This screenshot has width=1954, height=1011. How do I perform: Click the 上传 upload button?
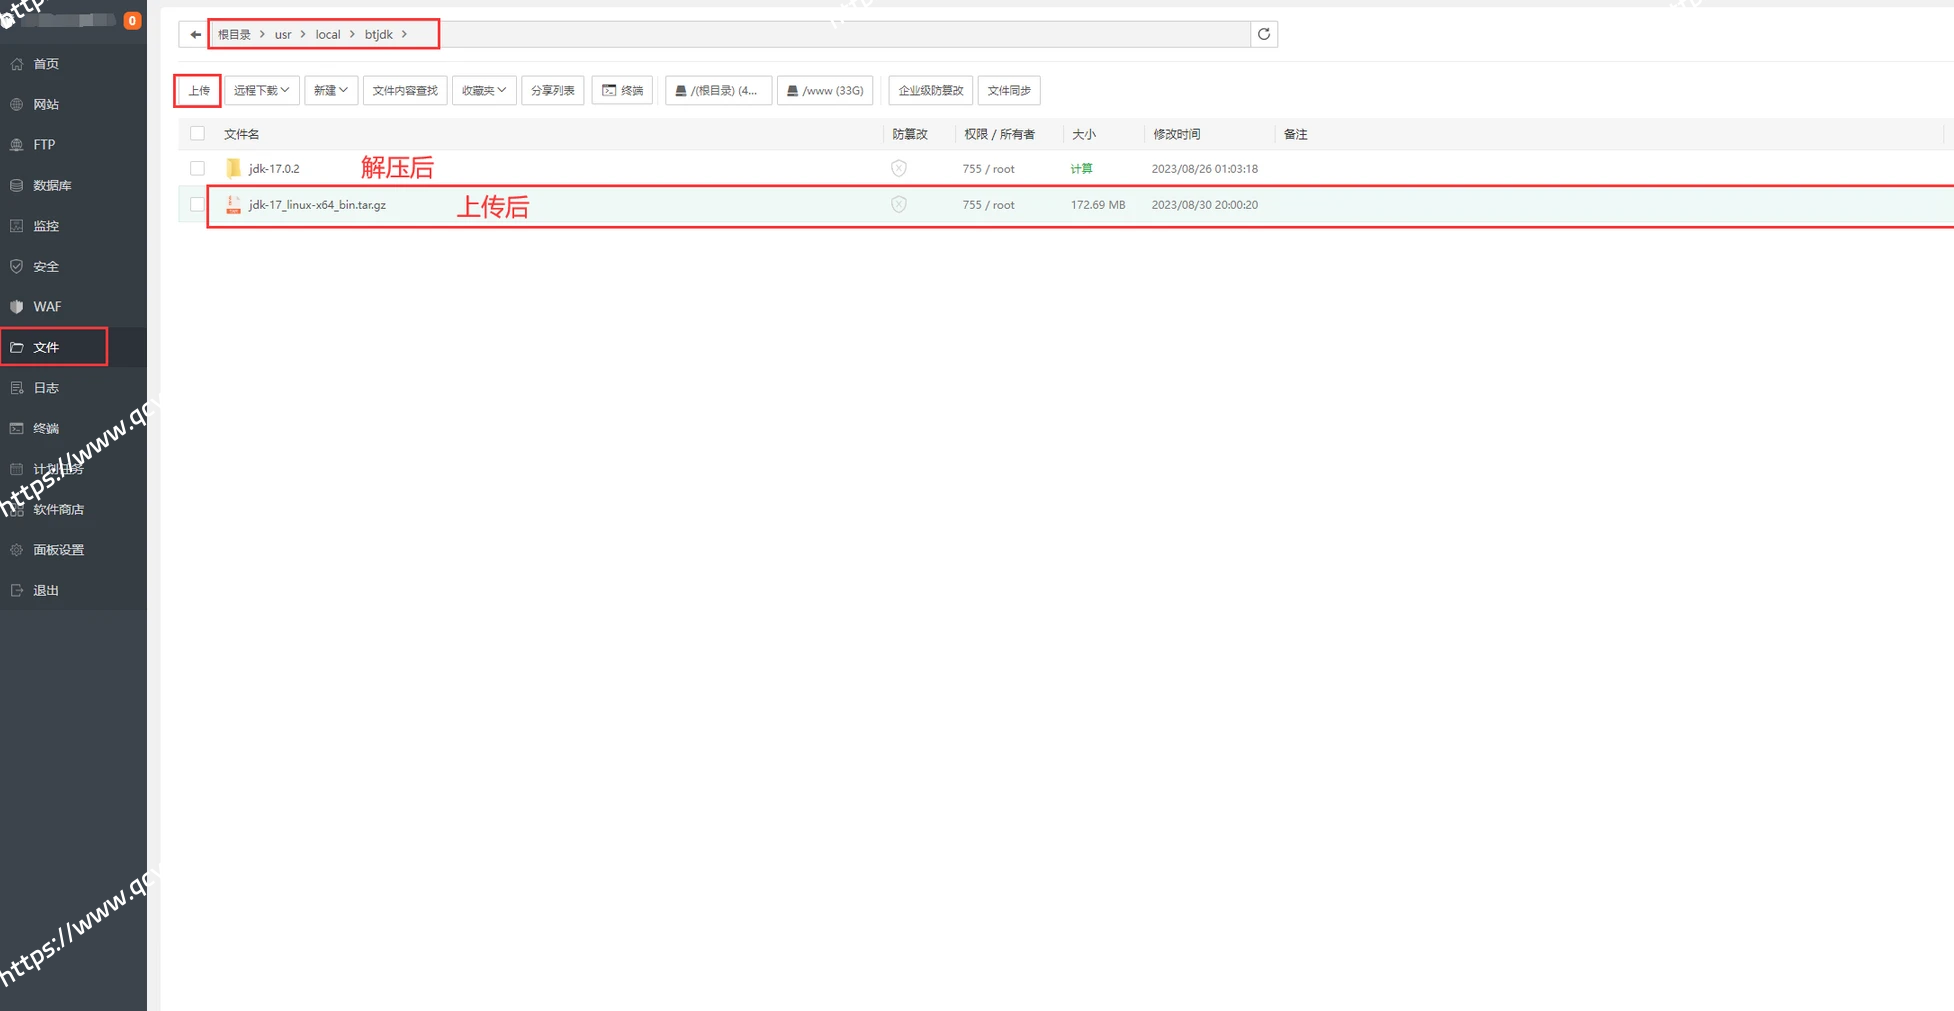(199, 90)
